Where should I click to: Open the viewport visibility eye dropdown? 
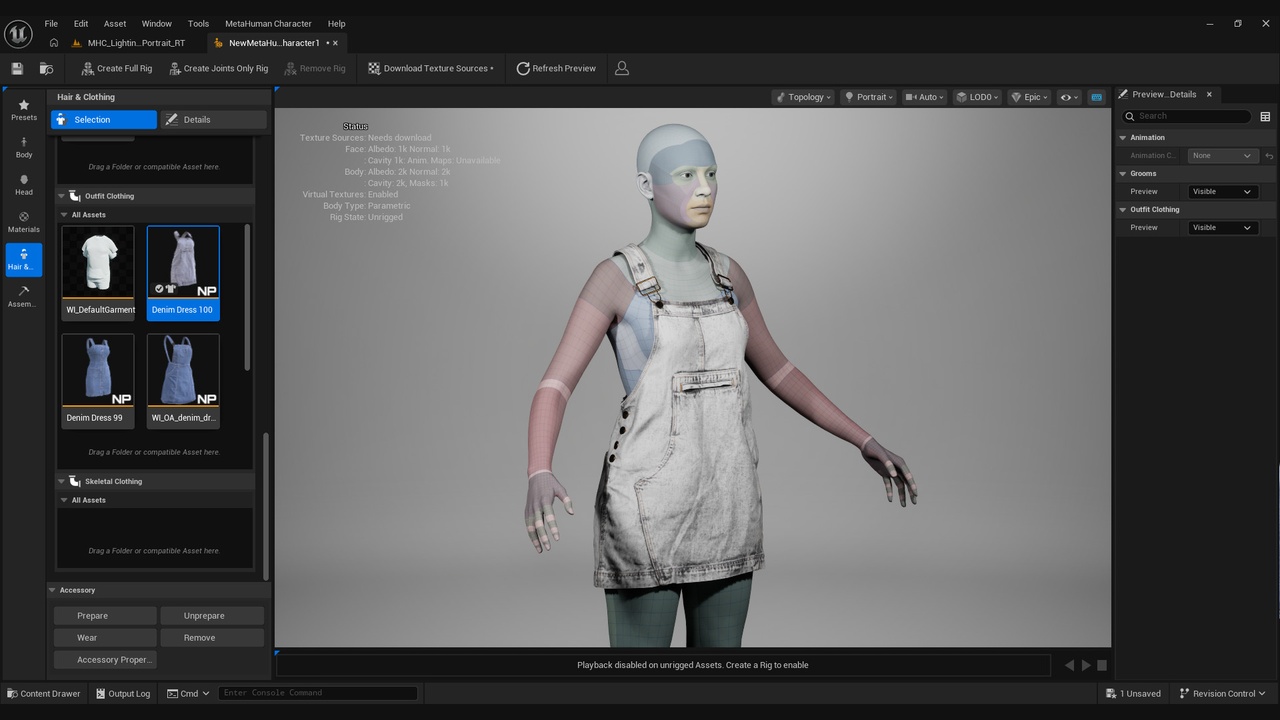[x=1069, y=97]
